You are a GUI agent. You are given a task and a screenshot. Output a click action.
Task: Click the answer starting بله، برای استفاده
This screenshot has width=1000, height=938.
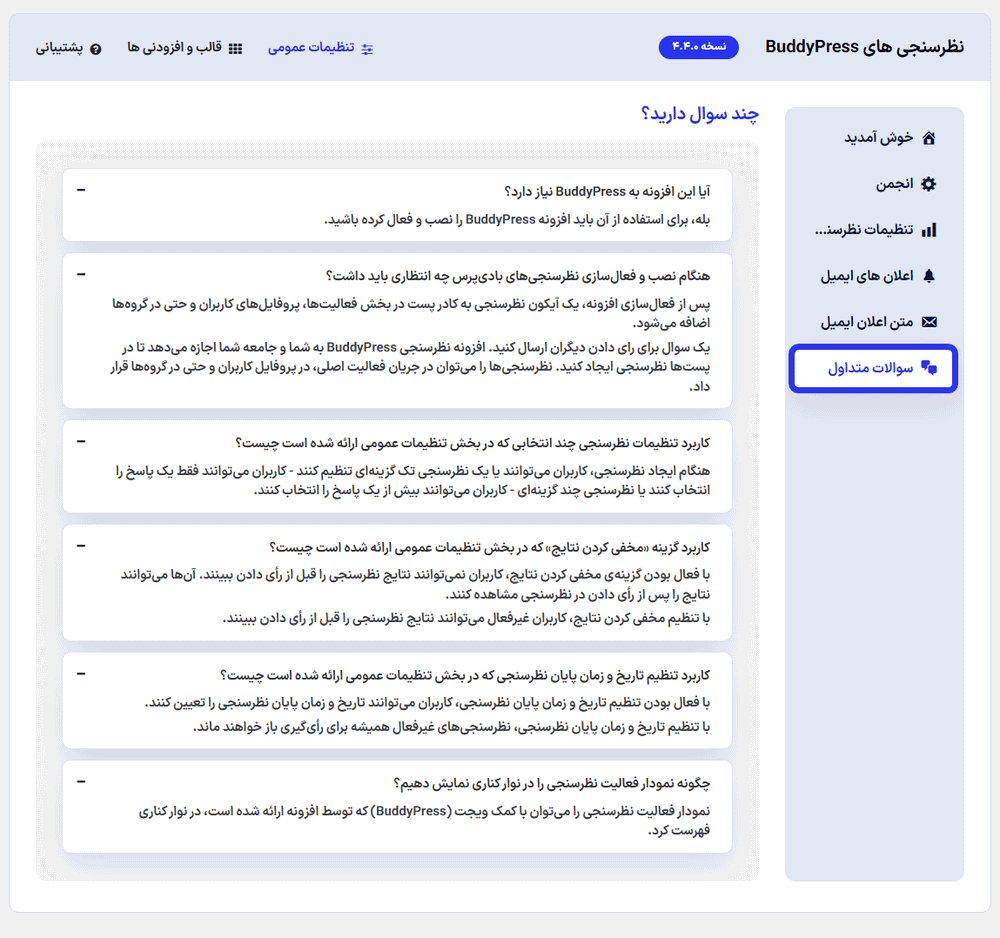coord(517,219)
